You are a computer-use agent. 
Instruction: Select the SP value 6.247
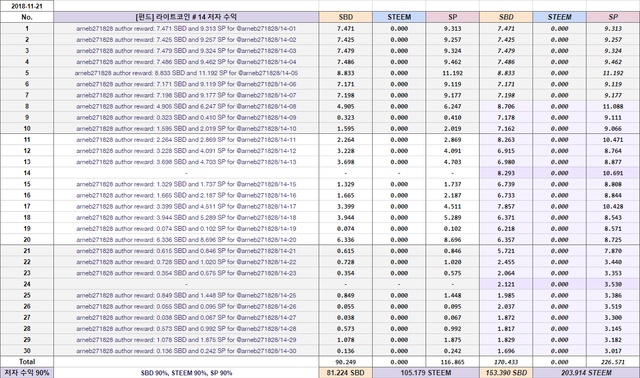pyautogui.click(x=453, y=106)
